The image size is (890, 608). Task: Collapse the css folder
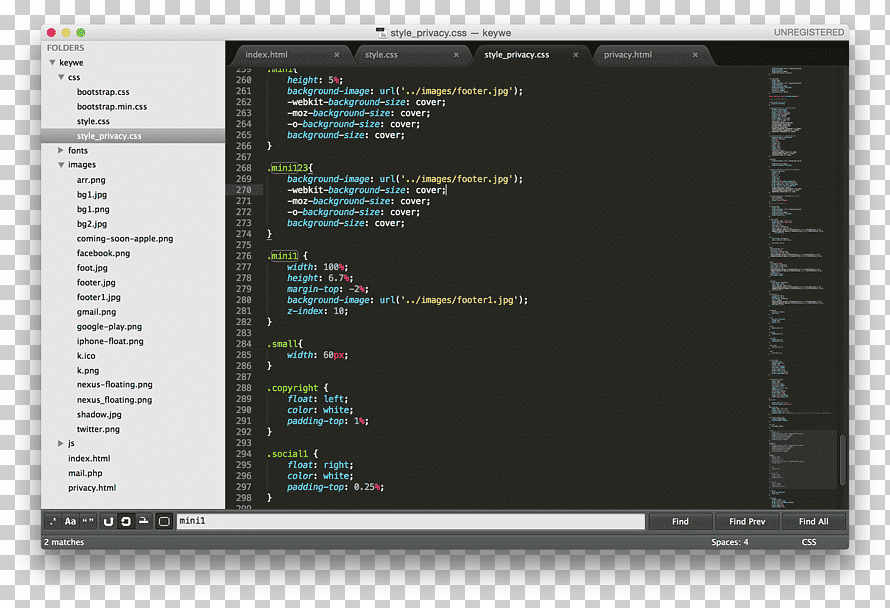tap(61, 77)
